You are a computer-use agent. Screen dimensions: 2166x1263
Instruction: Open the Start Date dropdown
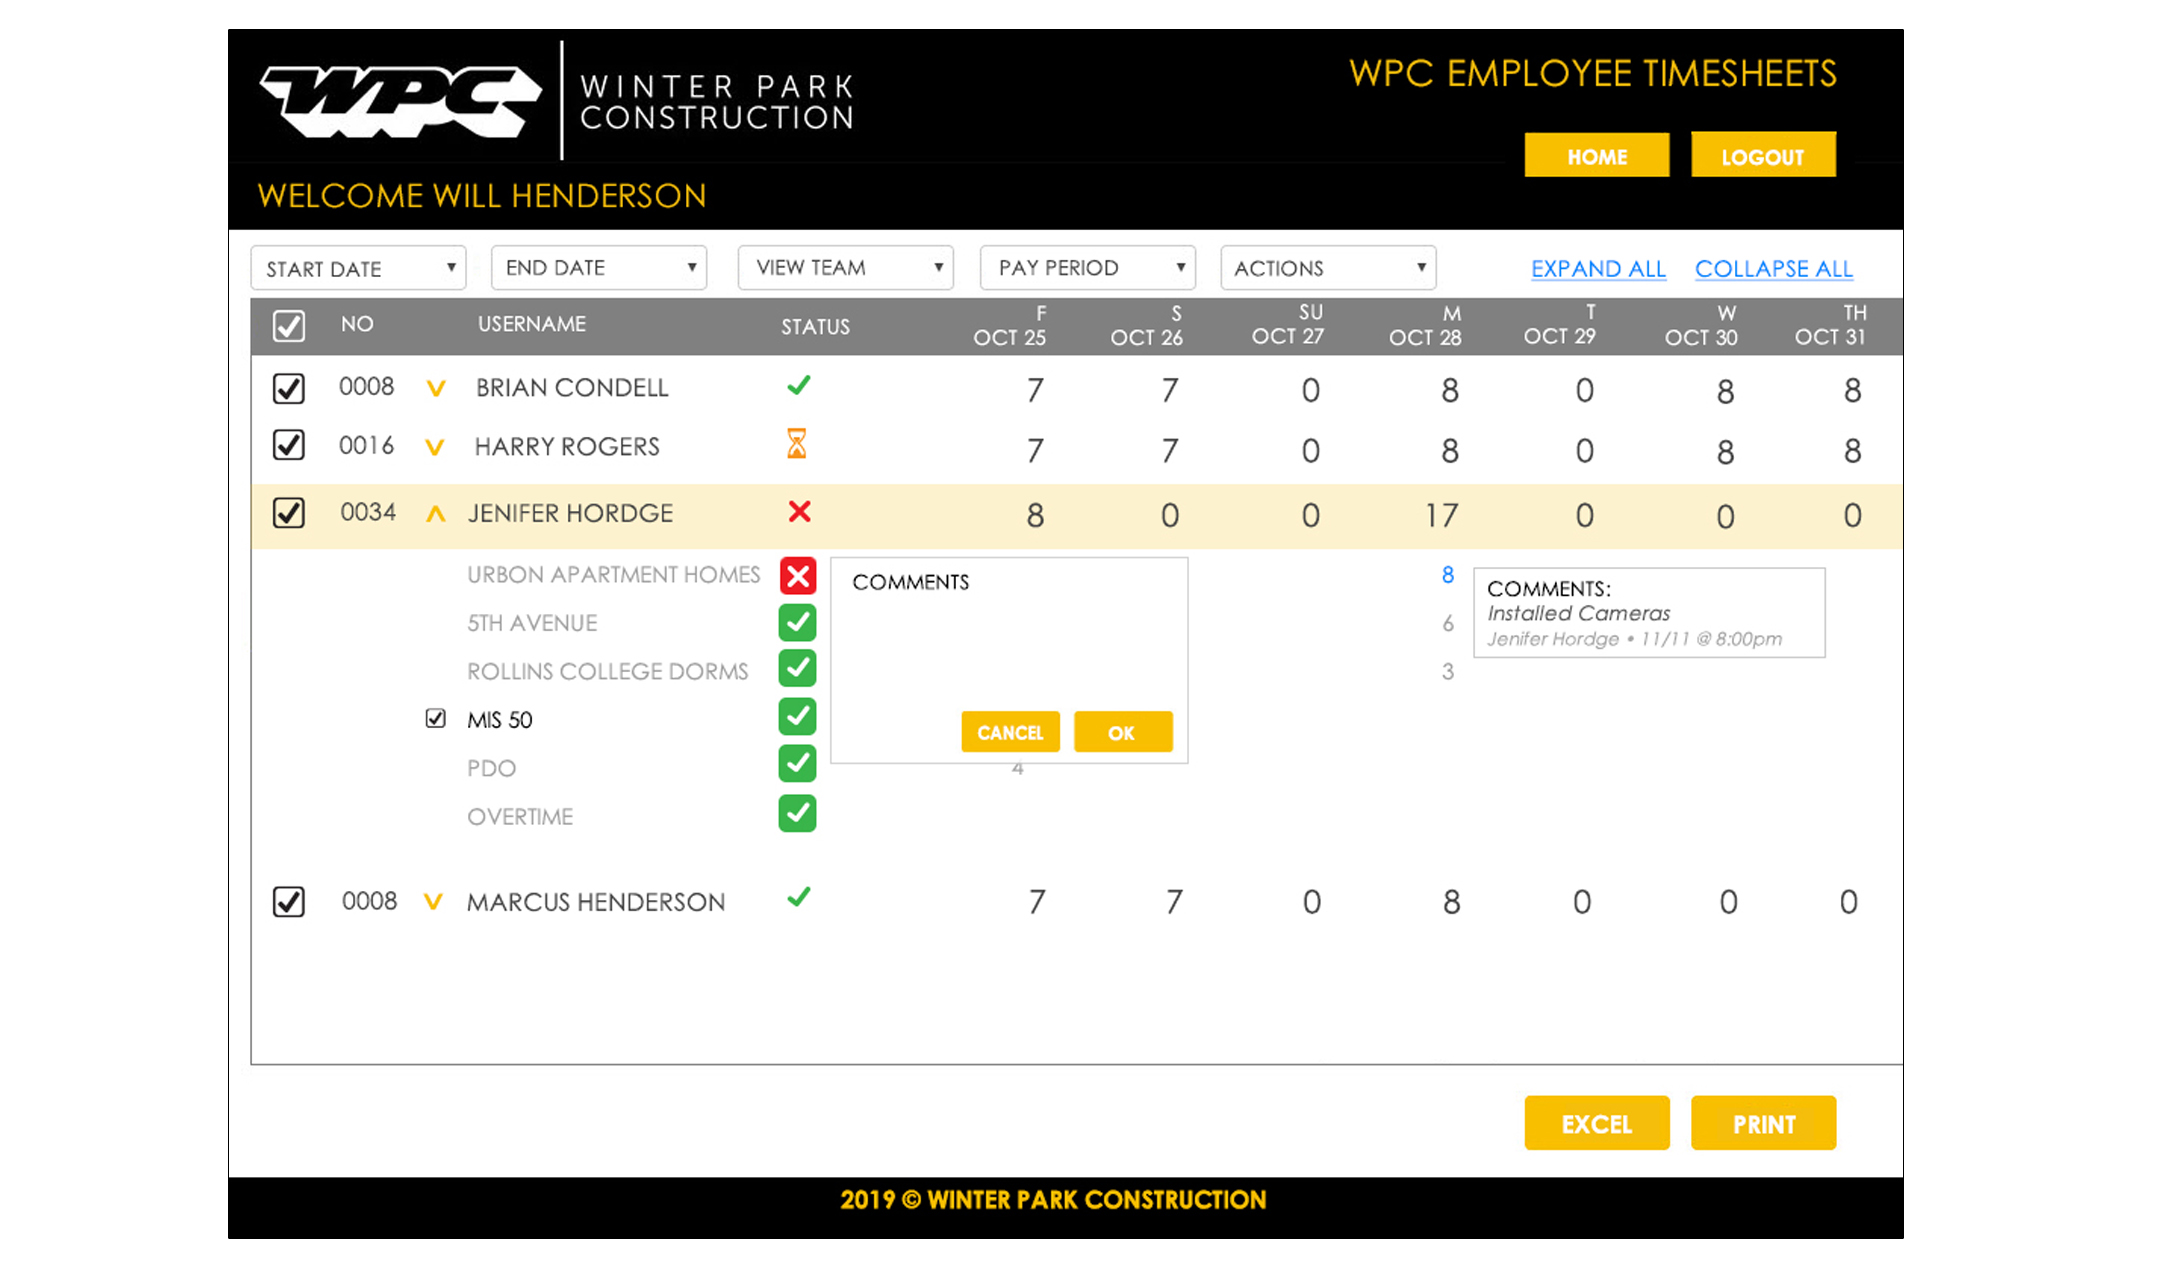point(358,268)
